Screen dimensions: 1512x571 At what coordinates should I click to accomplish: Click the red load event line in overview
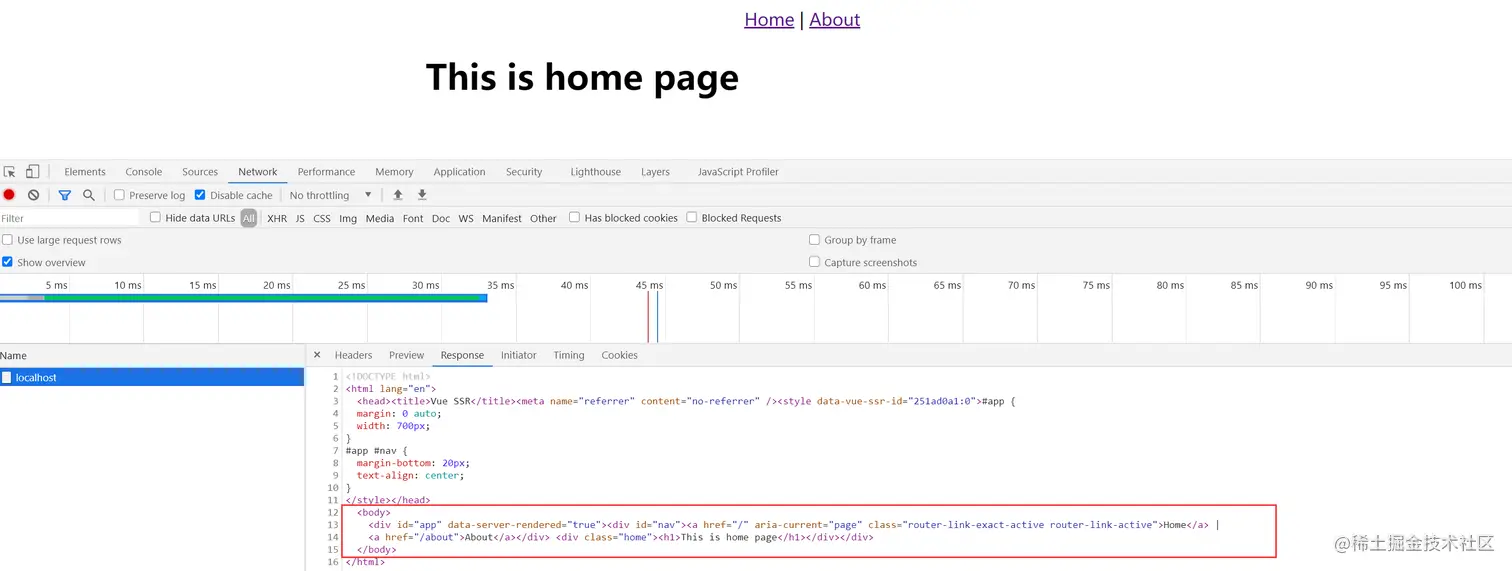tap(648, 316)
